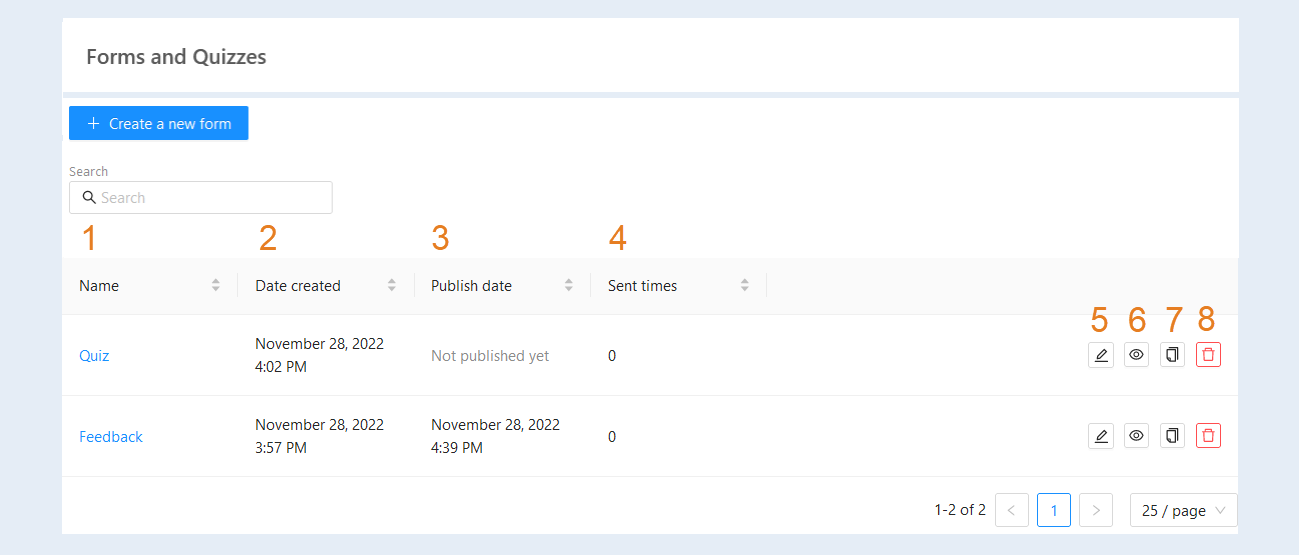This screenshot has width=1299, height=555.
Task: Select page 1 in pagination
Action: 1054,510
